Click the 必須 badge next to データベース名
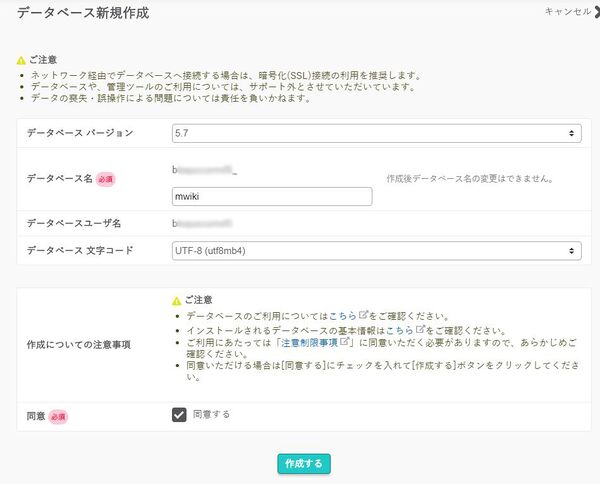Screen dimensions: 600x484 [106, 179]
